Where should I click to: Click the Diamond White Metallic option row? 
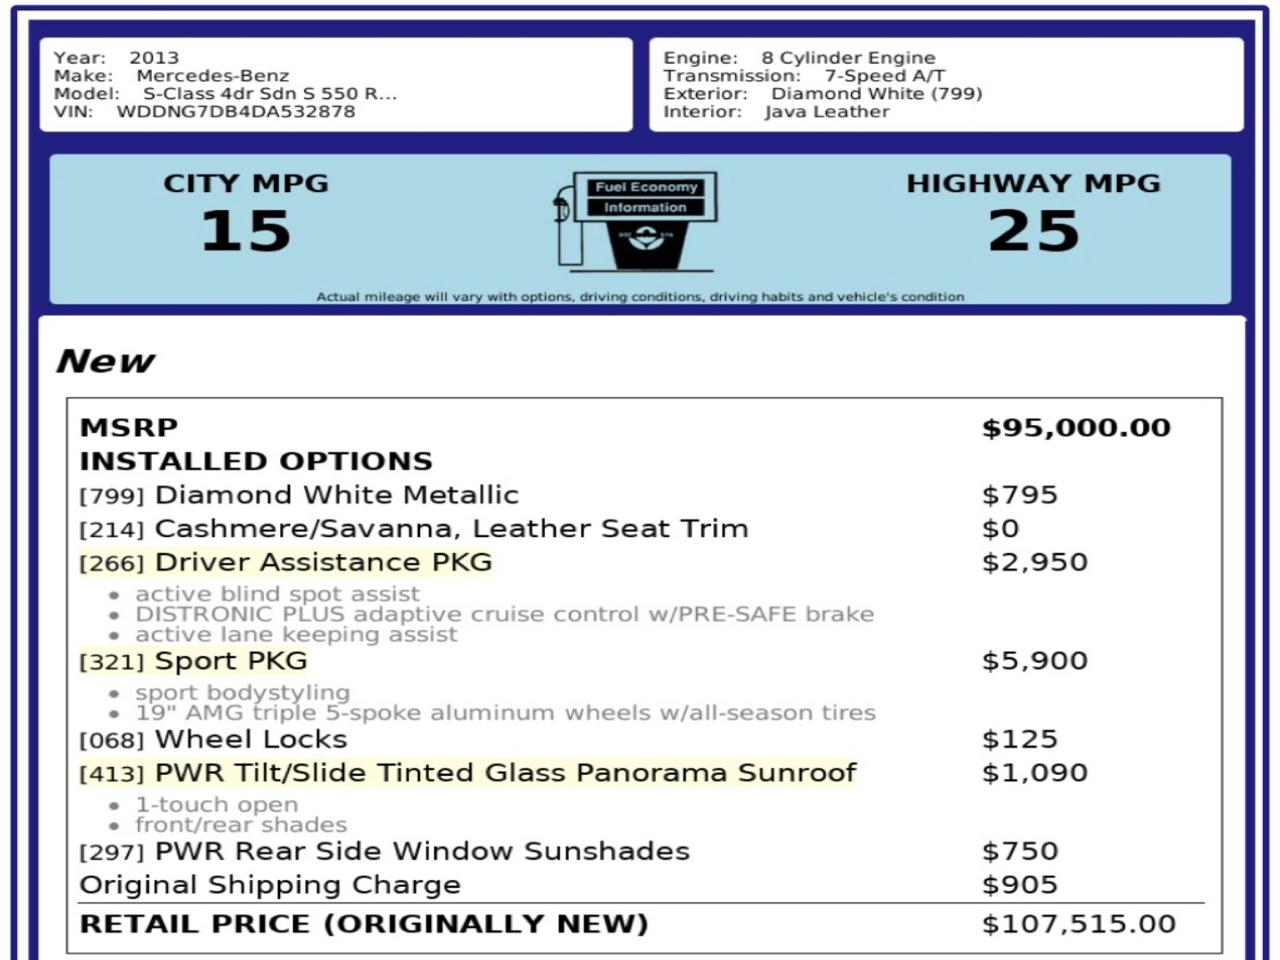click(336, 495)
